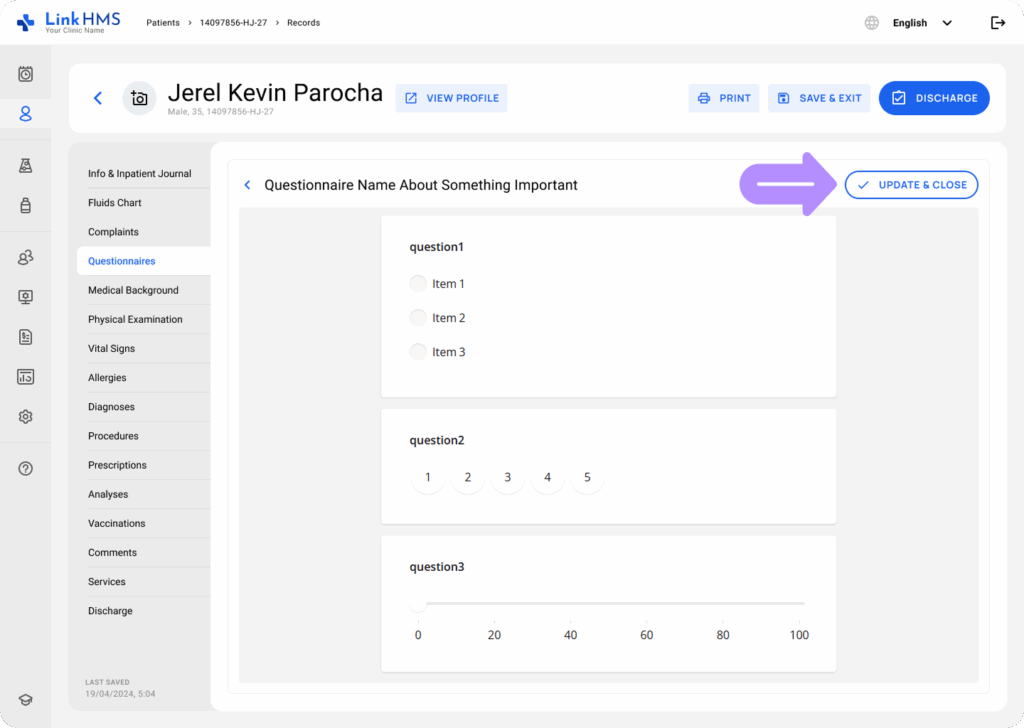The image size is (1024, 728).
Task: Open the Patients icon in sidebar
Action: click(26, 114)
